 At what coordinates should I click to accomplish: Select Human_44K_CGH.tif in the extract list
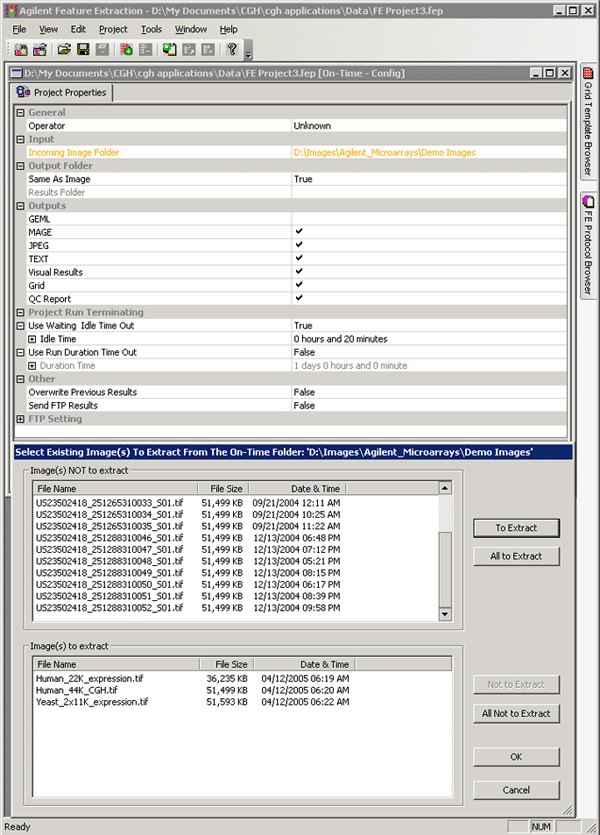tap(77, 690)
